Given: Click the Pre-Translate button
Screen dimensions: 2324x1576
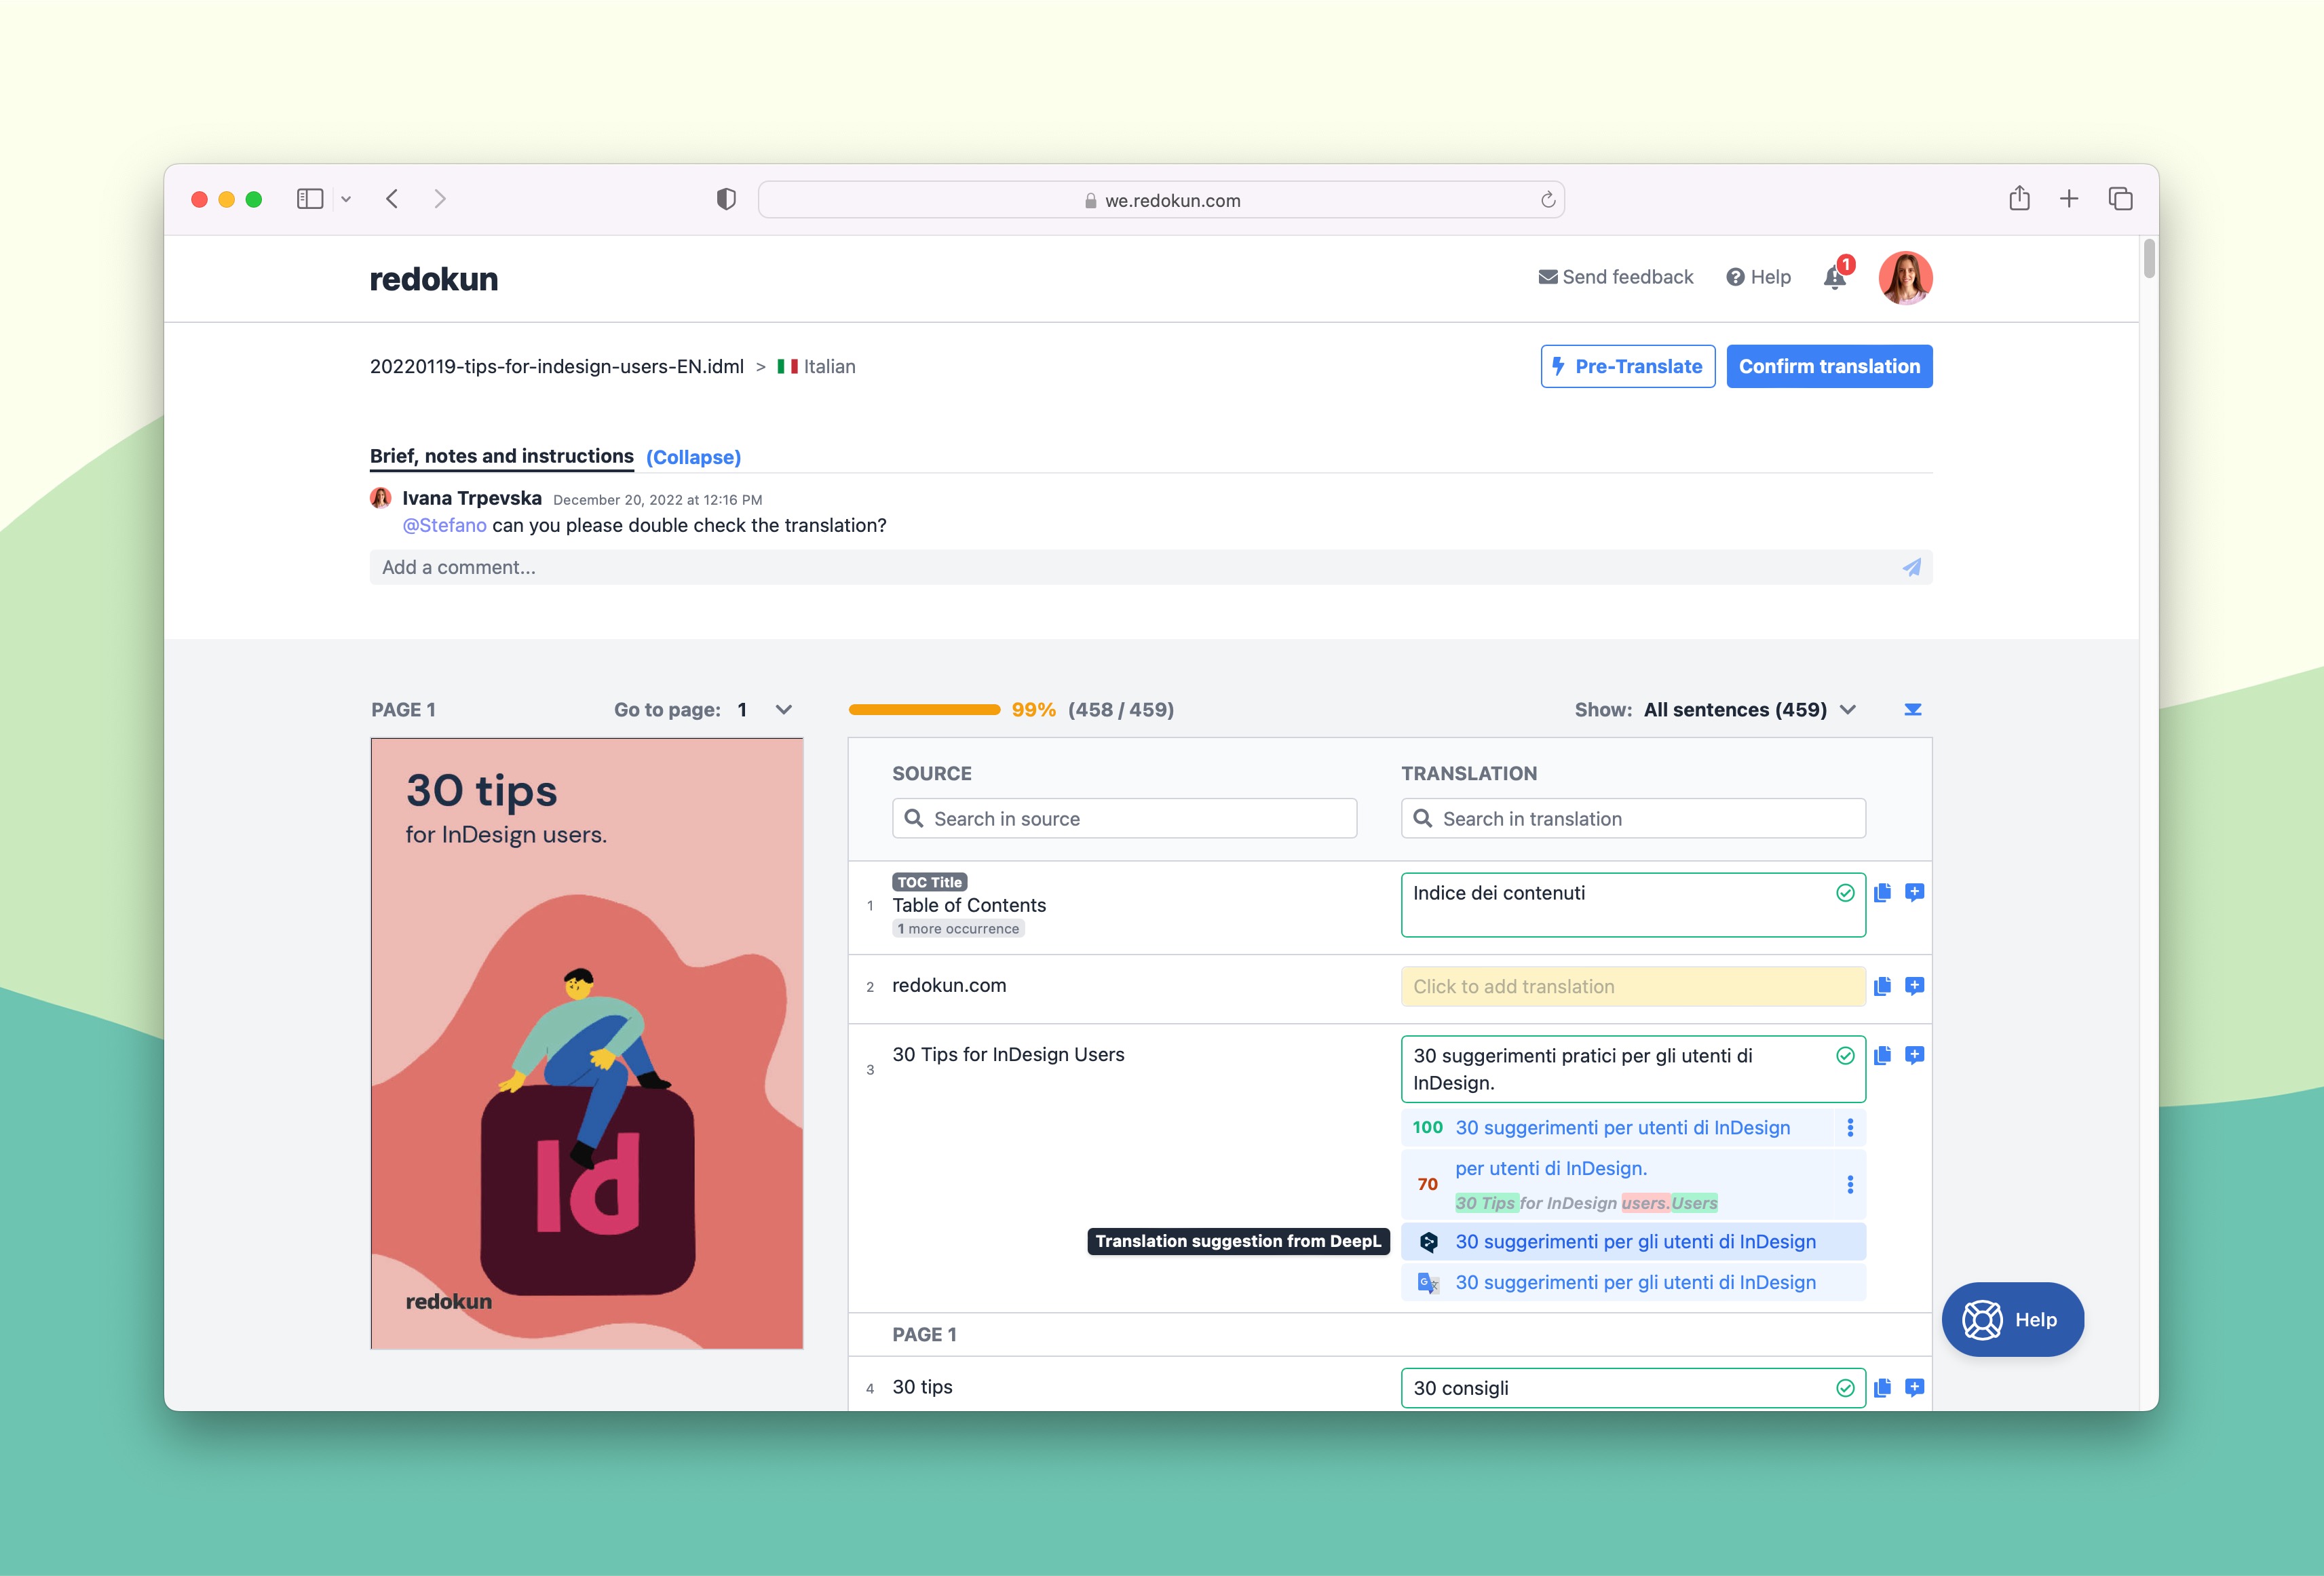Looking at the screenshot, I should [1627, 366].
